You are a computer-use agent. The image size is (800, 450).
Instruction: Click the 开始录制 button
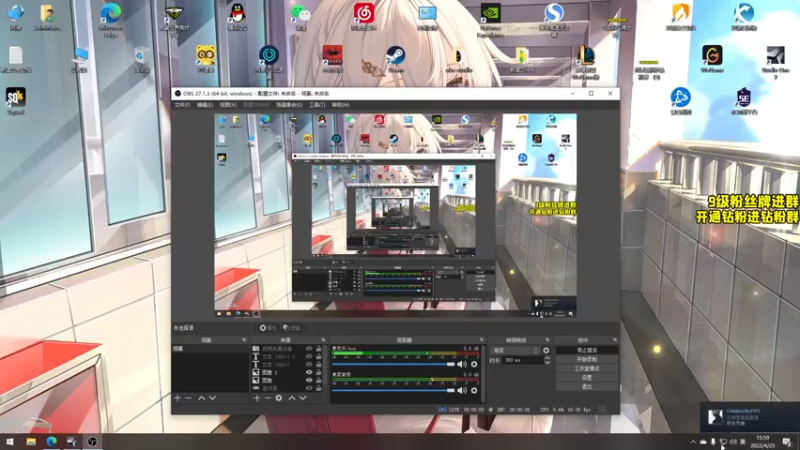587,360
